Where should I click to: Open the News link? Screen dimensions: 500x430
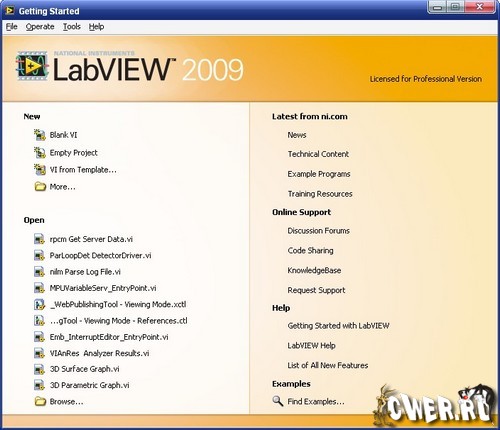tap(297, 135)
